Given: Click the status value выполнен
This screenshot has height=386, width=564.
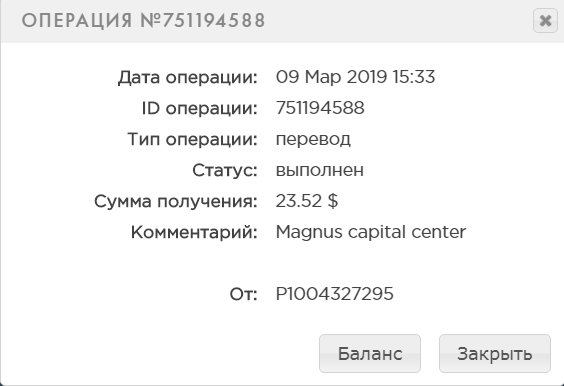Looking at the screenshot, I should point(319,170).
